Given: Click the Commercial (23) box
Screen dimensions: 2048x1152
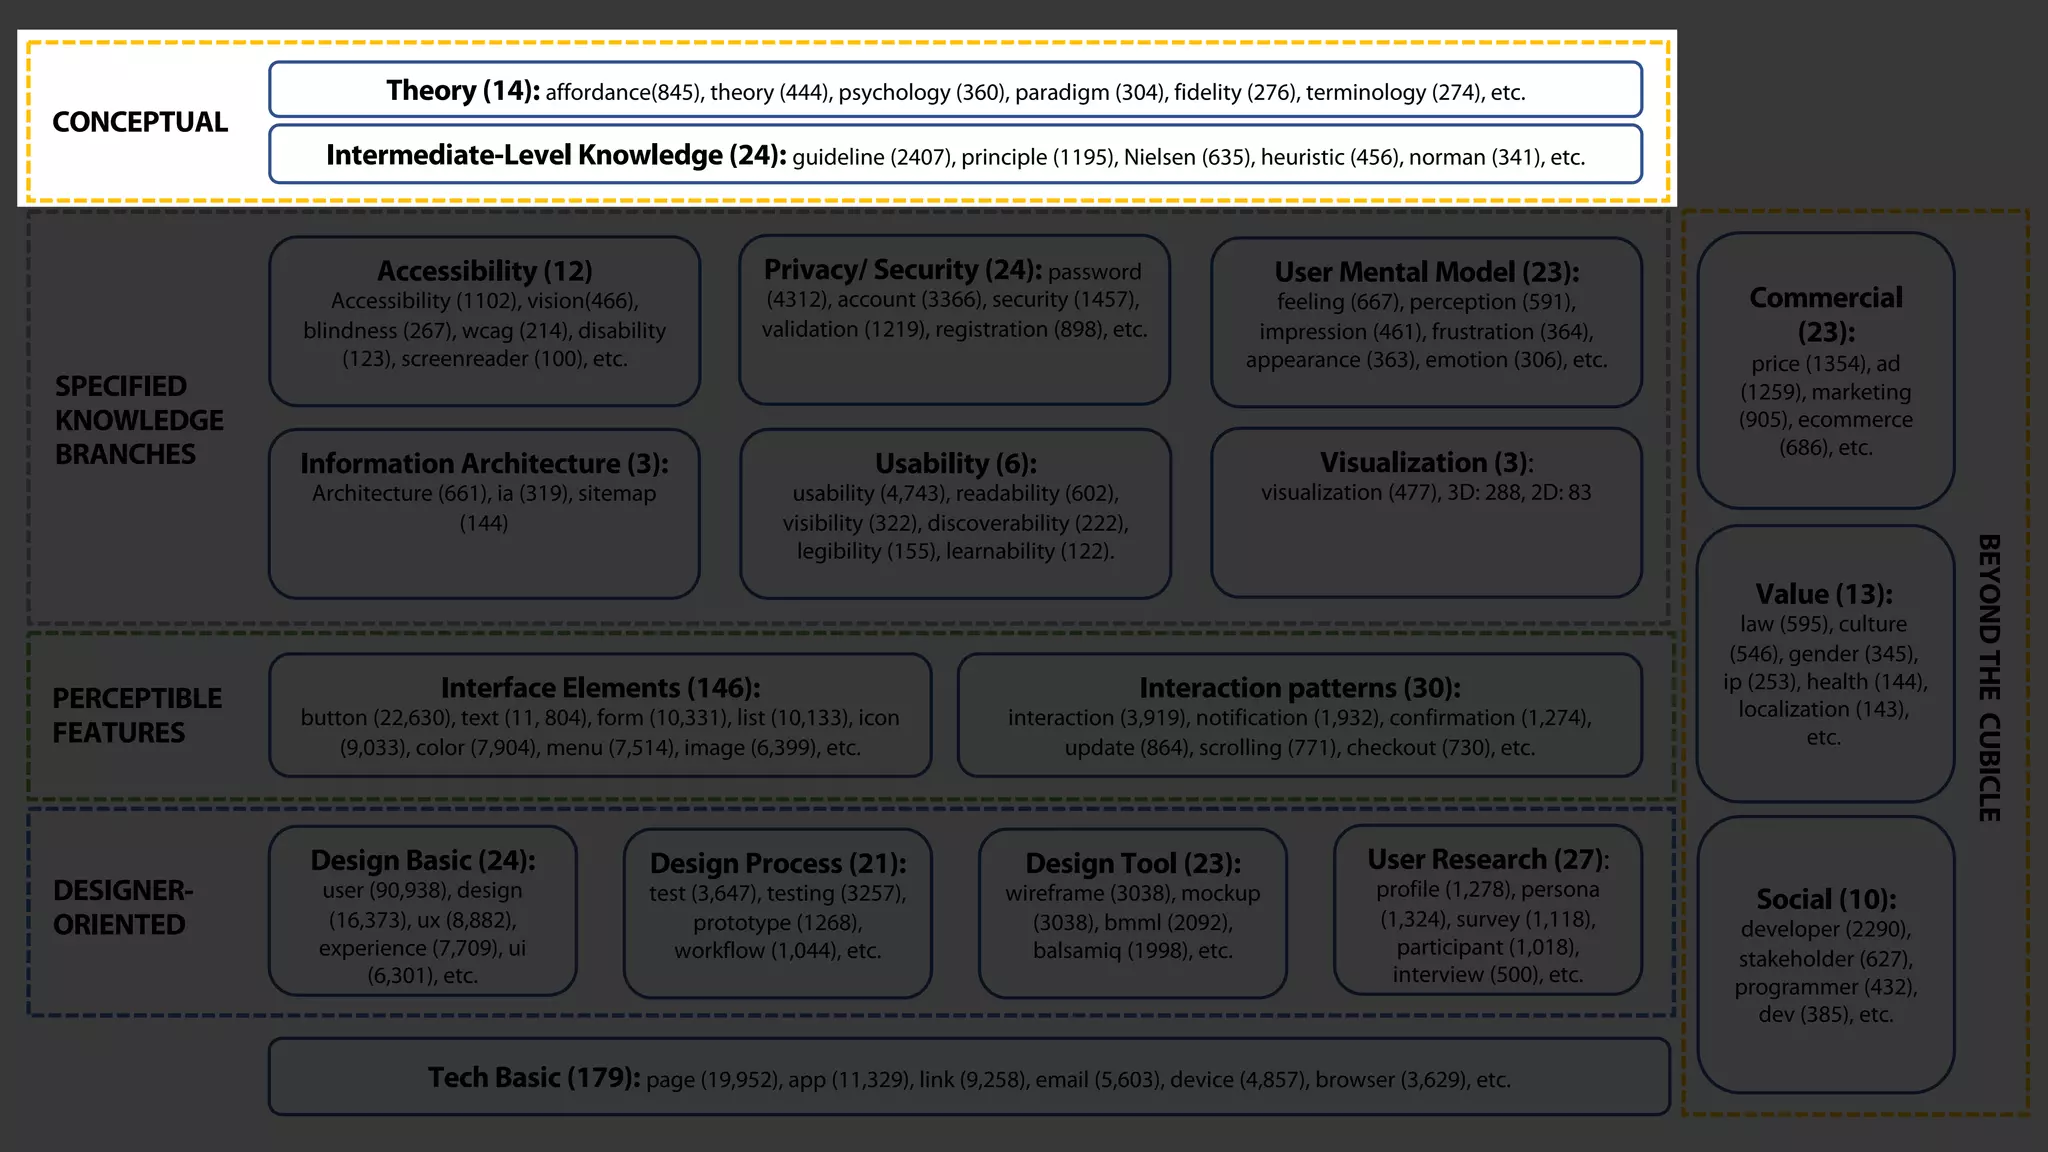Looking at the screenshot, I should tap(1825, 370).
